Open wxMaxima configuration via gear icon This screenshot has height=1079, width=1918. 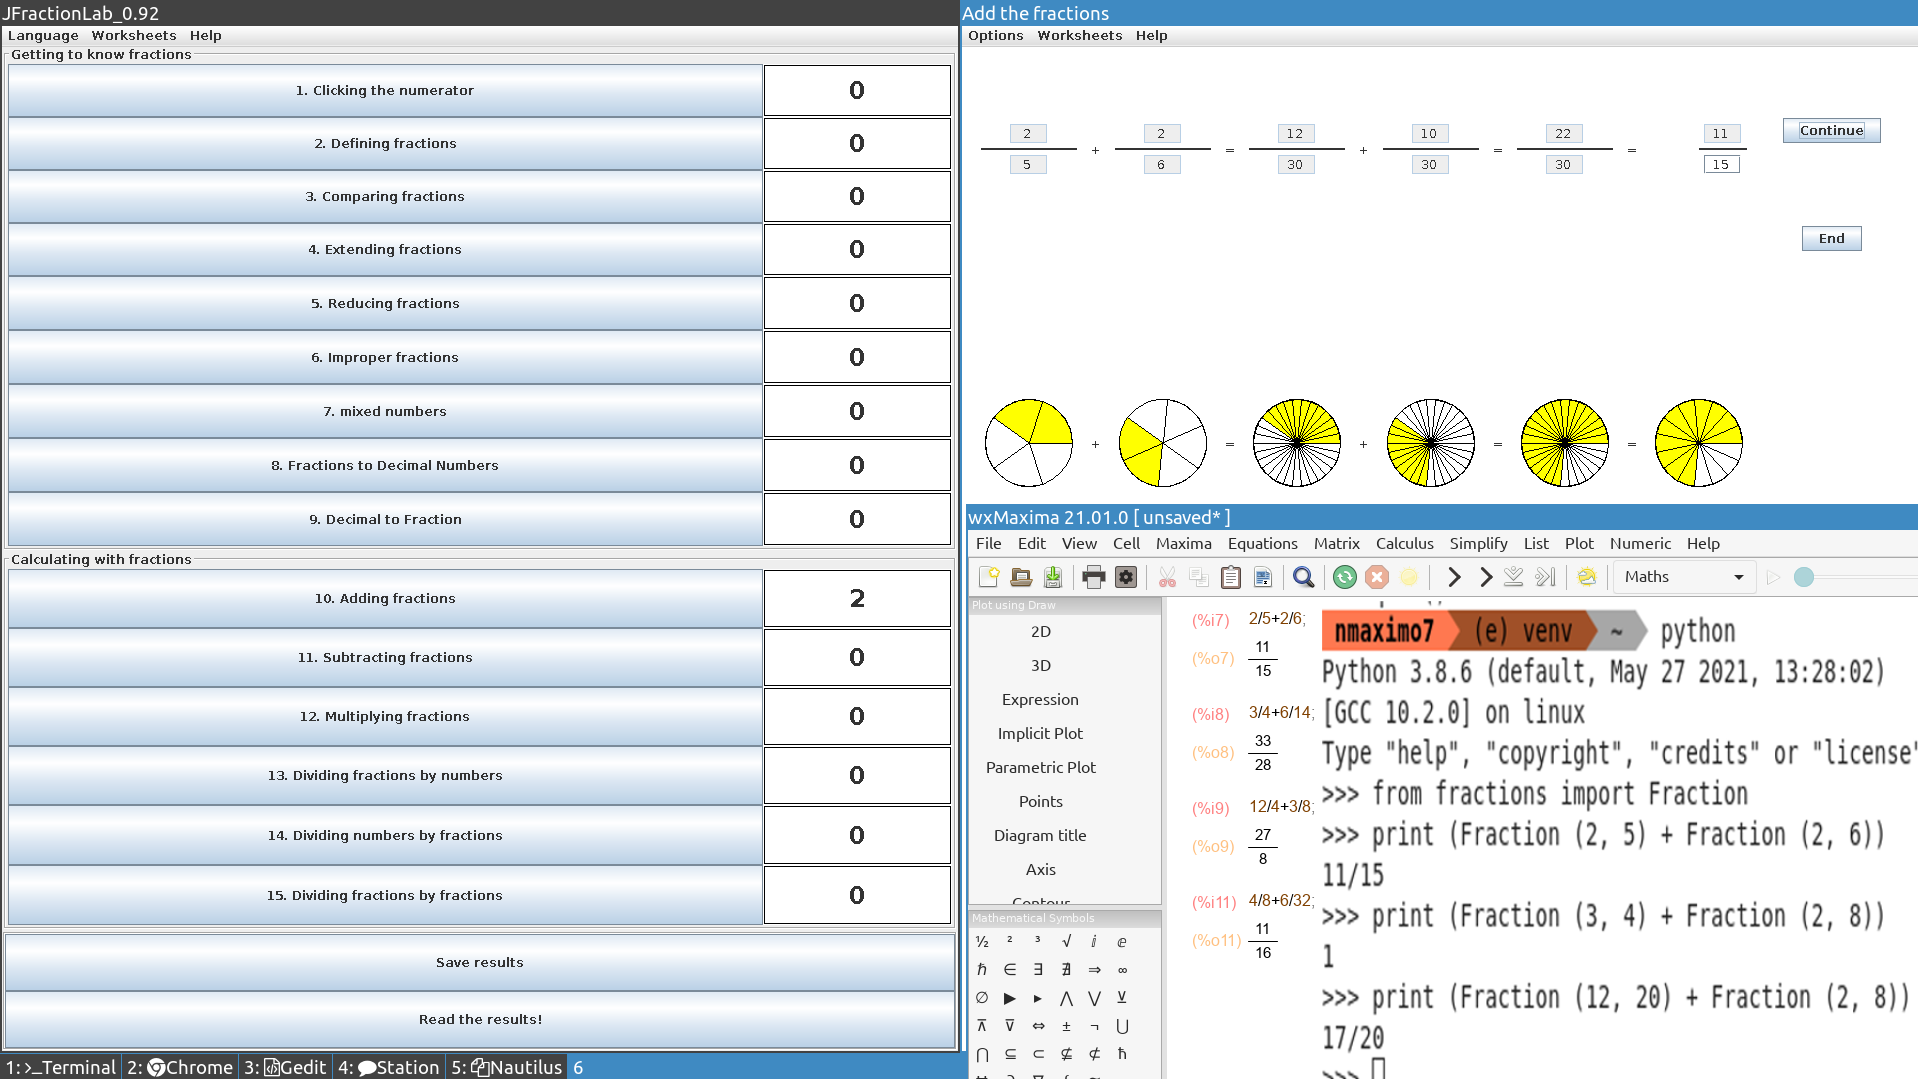[x=1125, y=577]
